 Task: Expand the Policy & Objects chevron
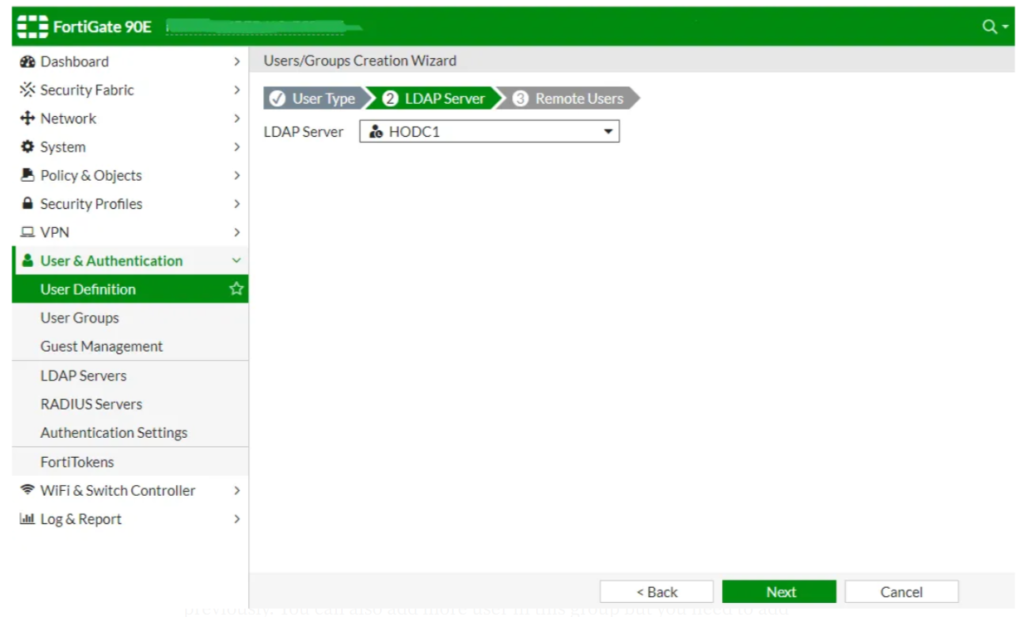tap(236, 175)
